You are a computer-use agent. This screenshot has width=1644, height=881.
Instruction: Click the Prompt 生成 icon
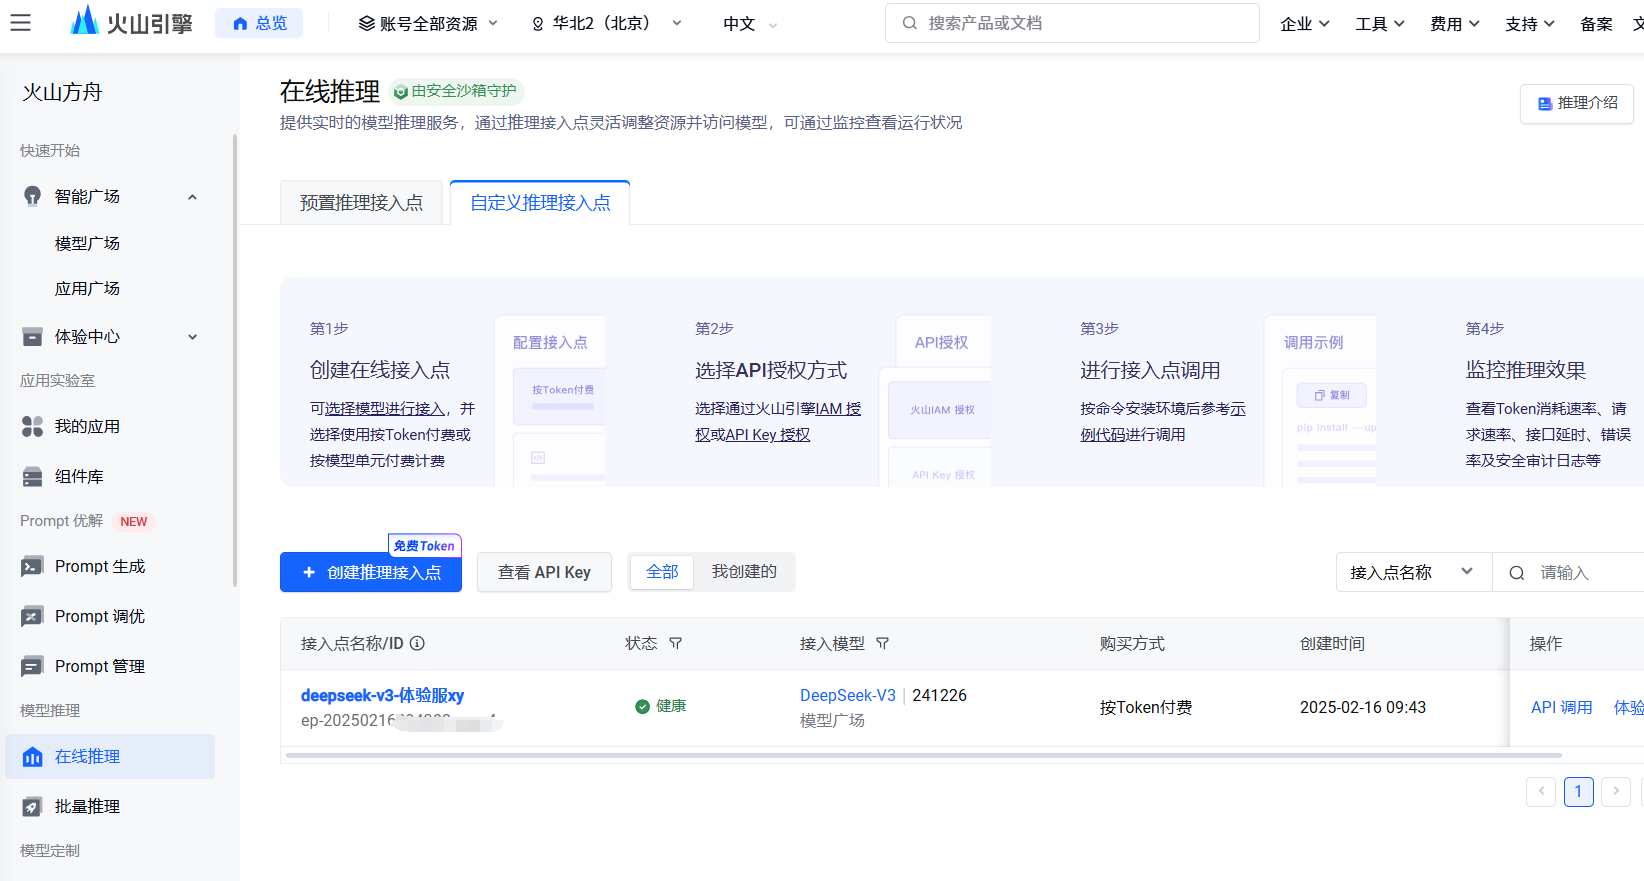point(32,566)
